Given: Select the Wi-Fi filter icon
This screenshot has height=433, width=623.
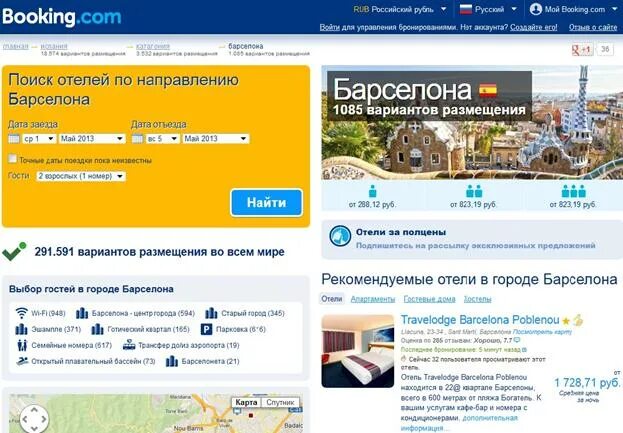Looking at the screenshot, I should 21,313.
